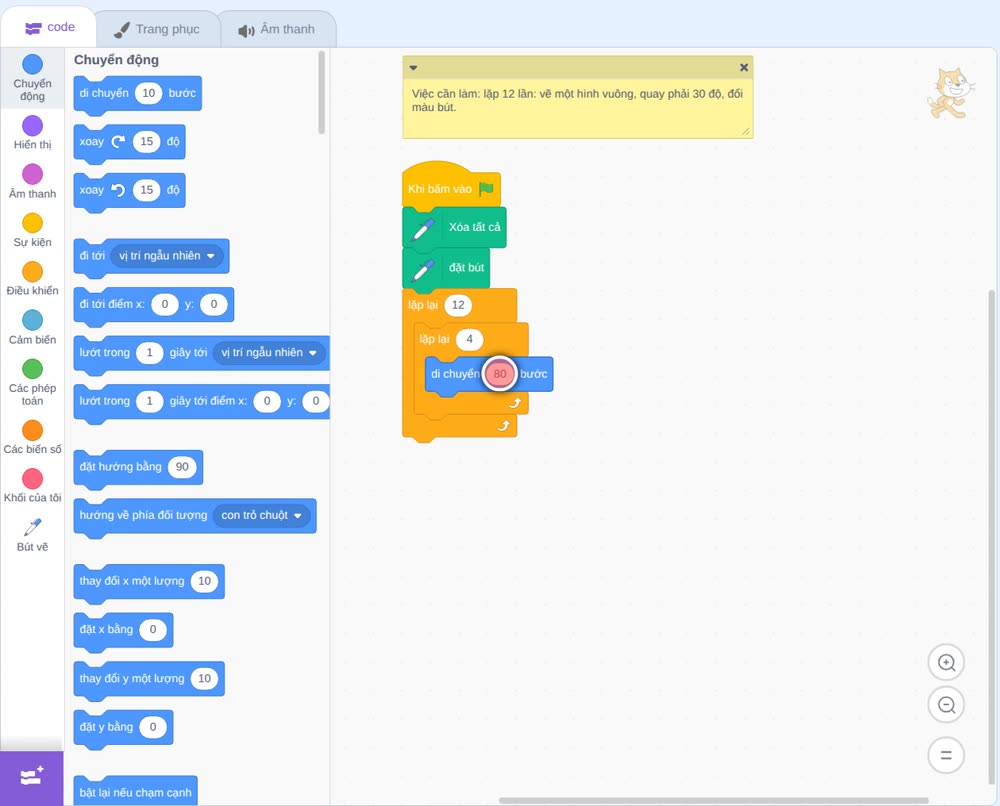Click the block palette vertical scrollbar
The width and height of the screenshot is (1000, 806).
pyautogui.click(x=321, y=93)
